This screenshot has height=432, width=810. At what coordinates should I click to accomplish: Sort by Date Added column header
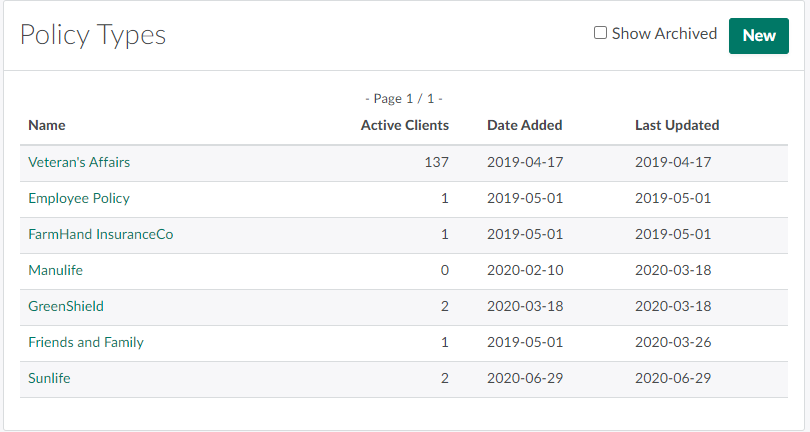click(x=525, y=125)
